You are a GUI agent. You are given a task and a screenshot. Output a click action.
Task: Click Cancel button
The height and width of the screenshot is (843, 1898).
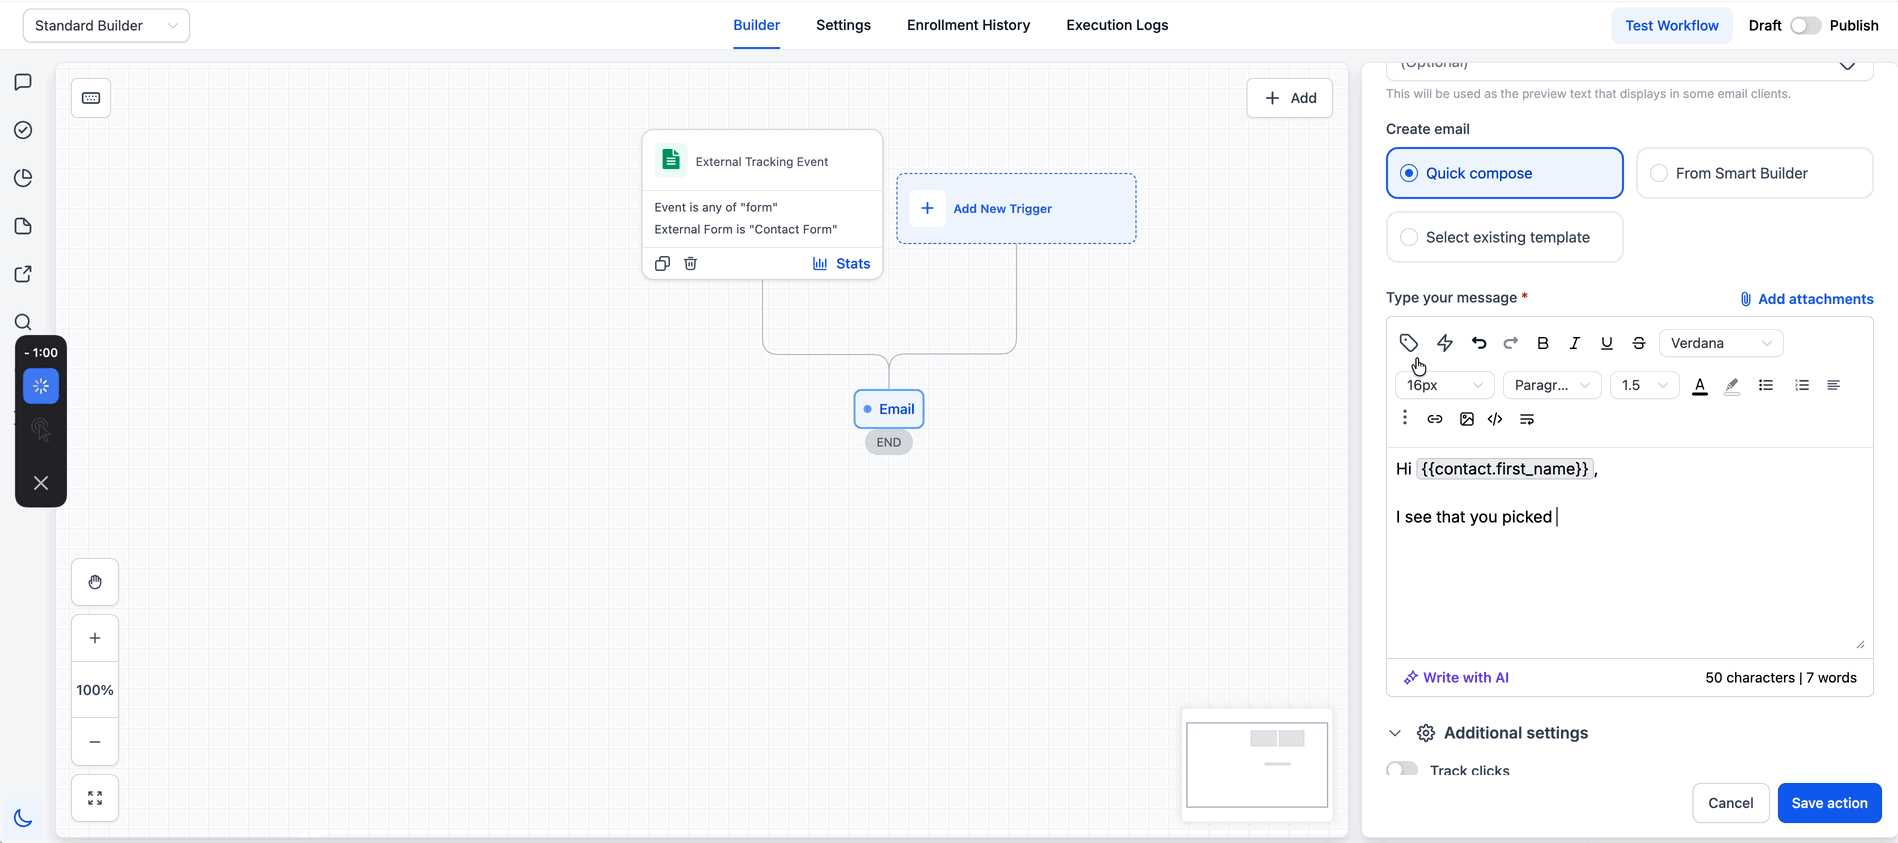coord(1730,803)
